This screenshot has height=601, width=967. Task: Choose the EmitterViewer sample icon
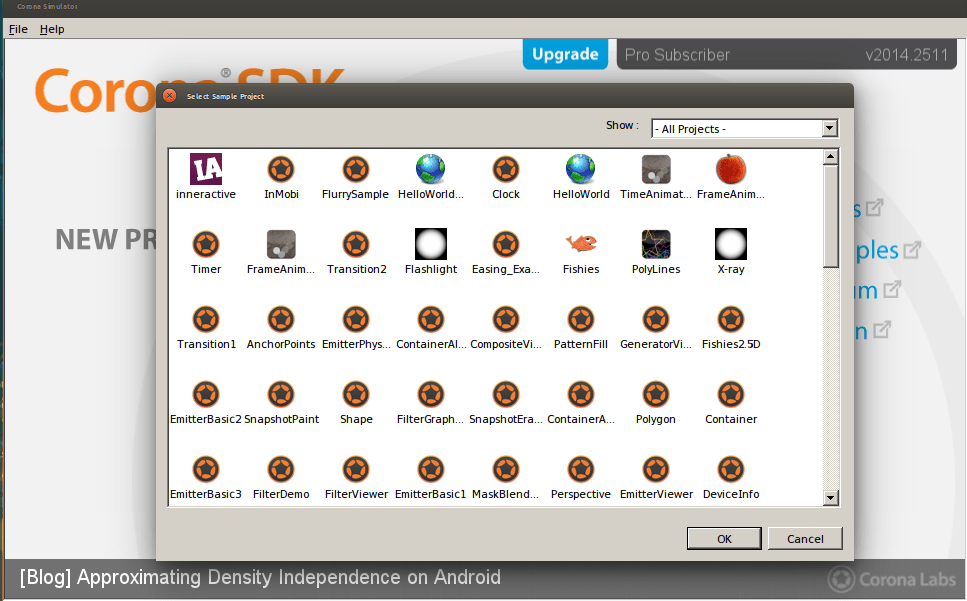point(656,470)
